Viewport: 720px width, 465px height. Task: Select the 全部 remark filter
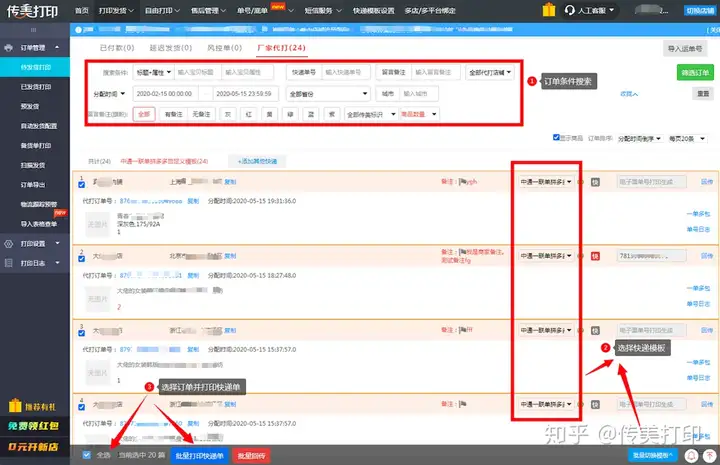(144, 114)
